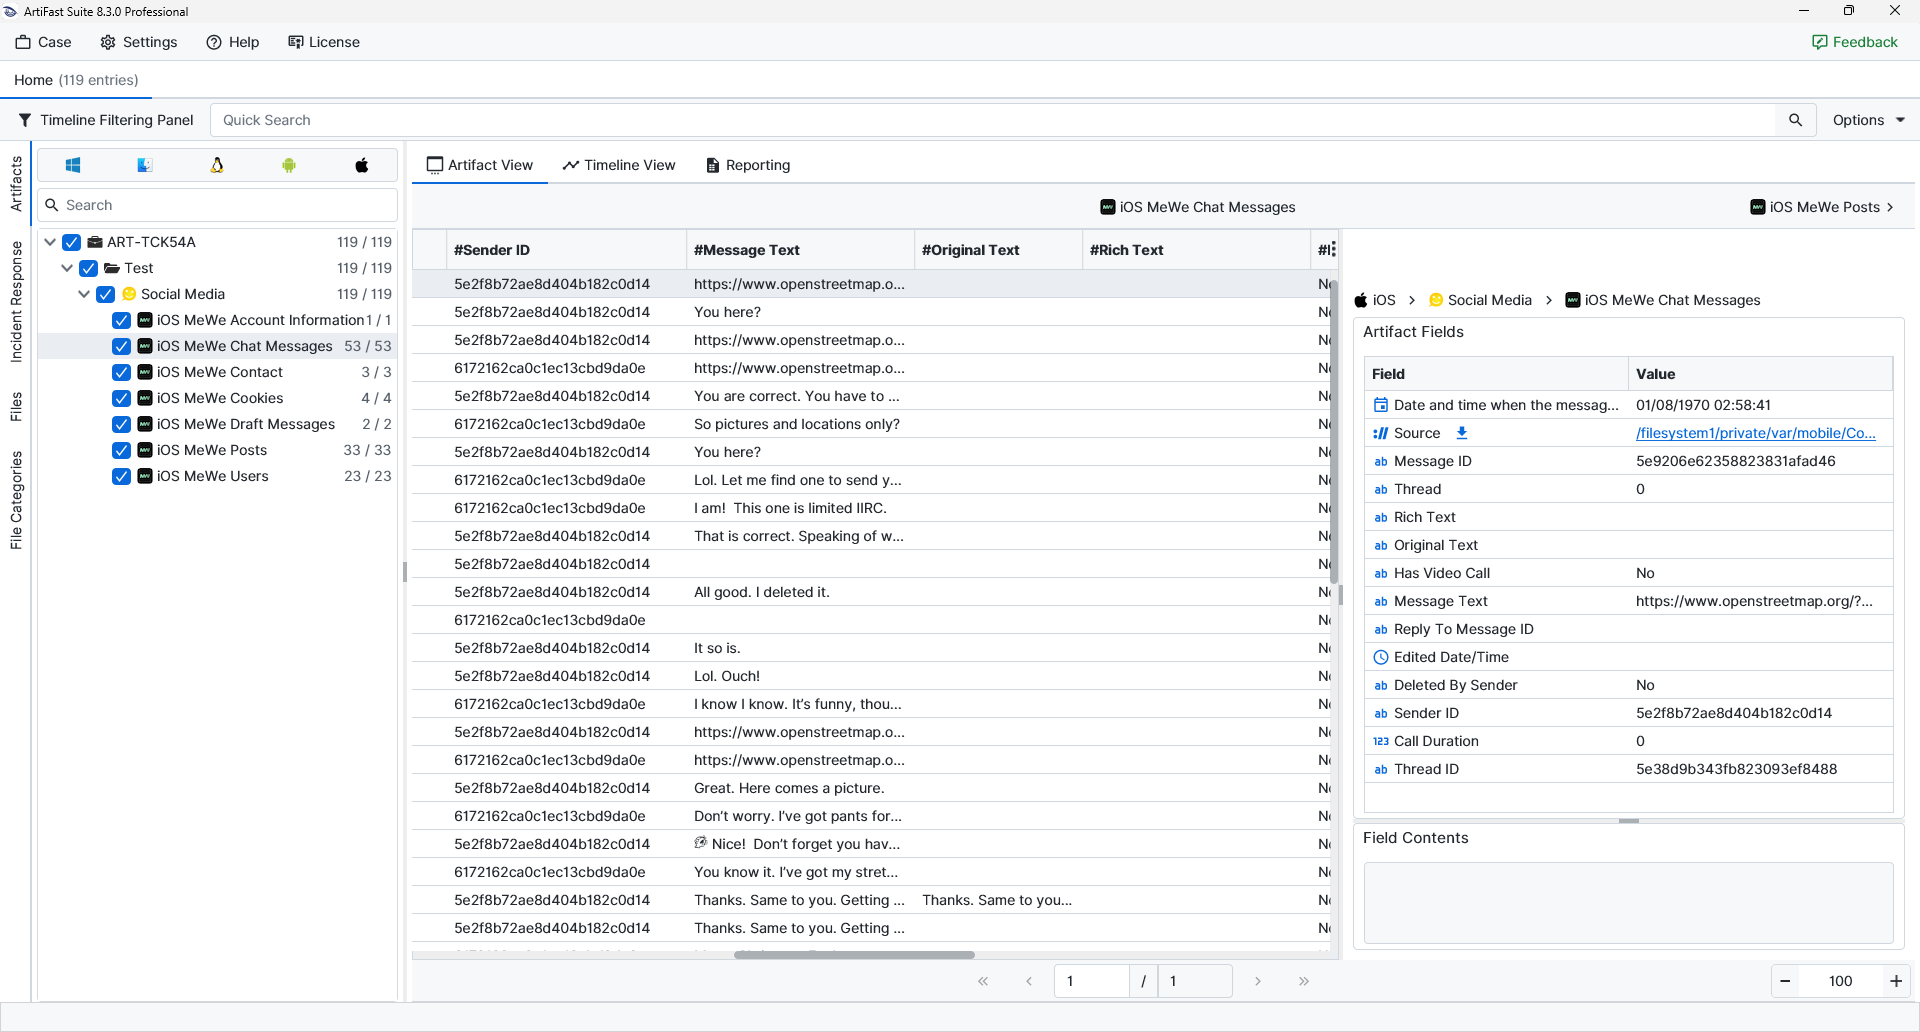The width and height of the screenshot is (1920, 1032).
Task: Switch to the Timeline View tab
Action: click(619, 165)
